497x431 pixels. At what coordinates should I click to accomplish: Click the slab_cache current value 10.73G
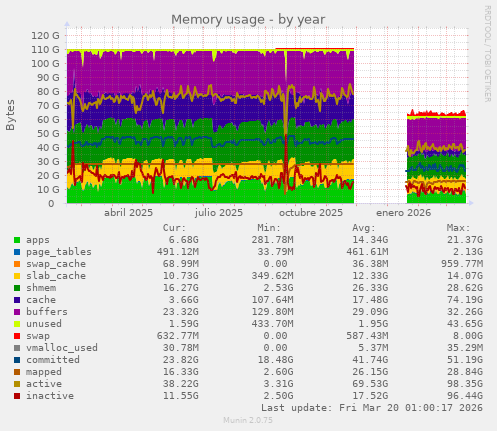pos(181,276)
